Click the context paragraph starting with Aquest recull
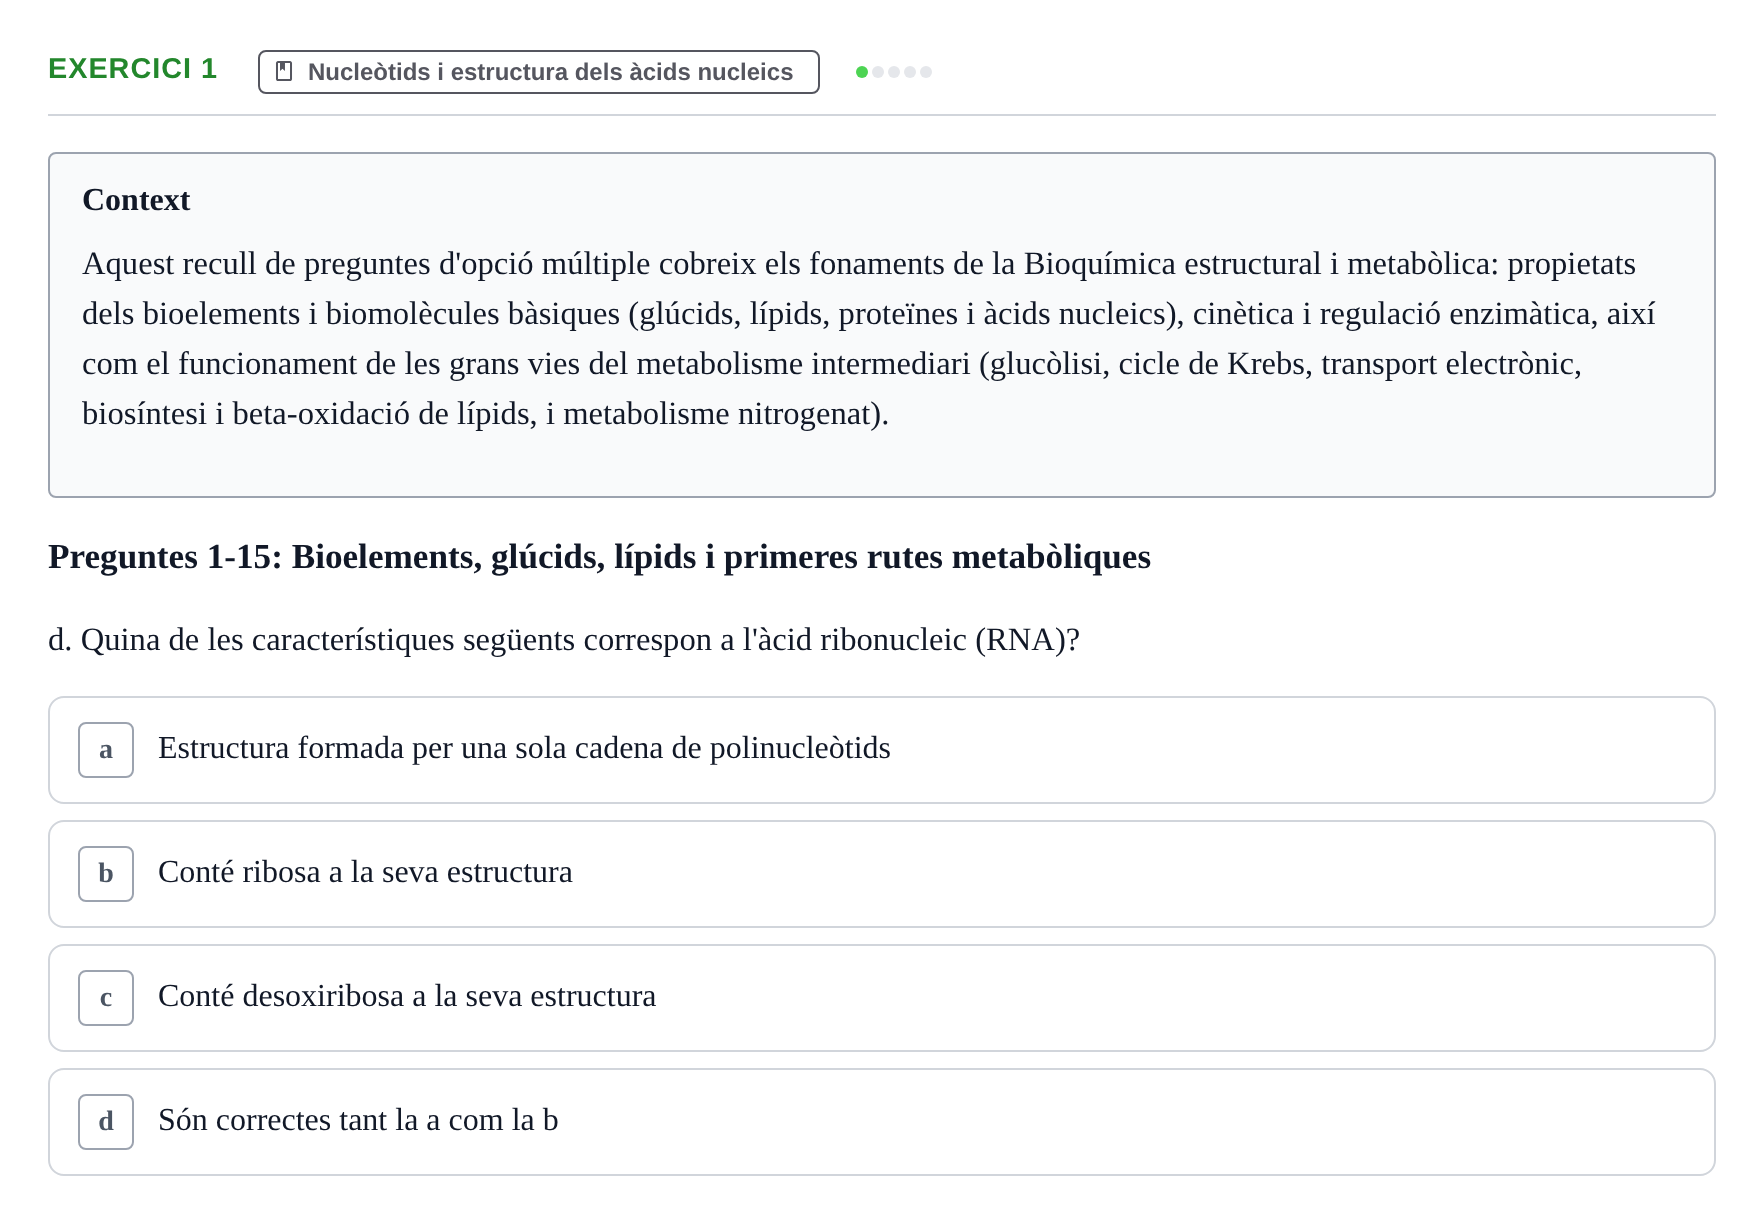This screenshot has width=1764, height=1226. point(868,339)
